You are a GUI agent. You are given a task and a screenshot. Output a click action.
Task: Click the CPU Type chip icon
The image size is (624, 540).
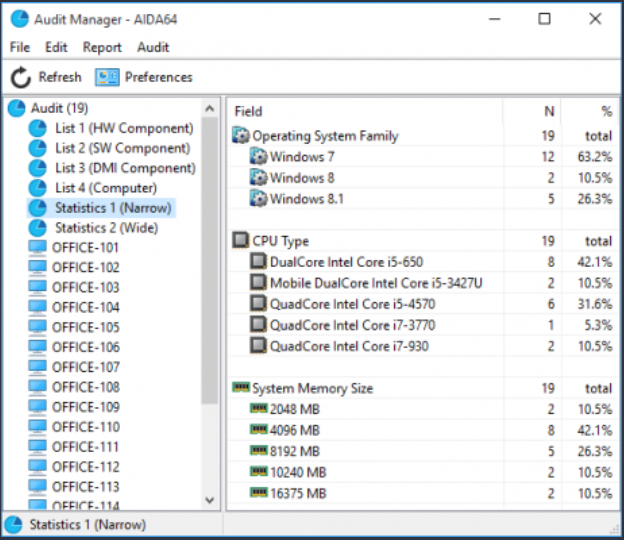[240, 240]
